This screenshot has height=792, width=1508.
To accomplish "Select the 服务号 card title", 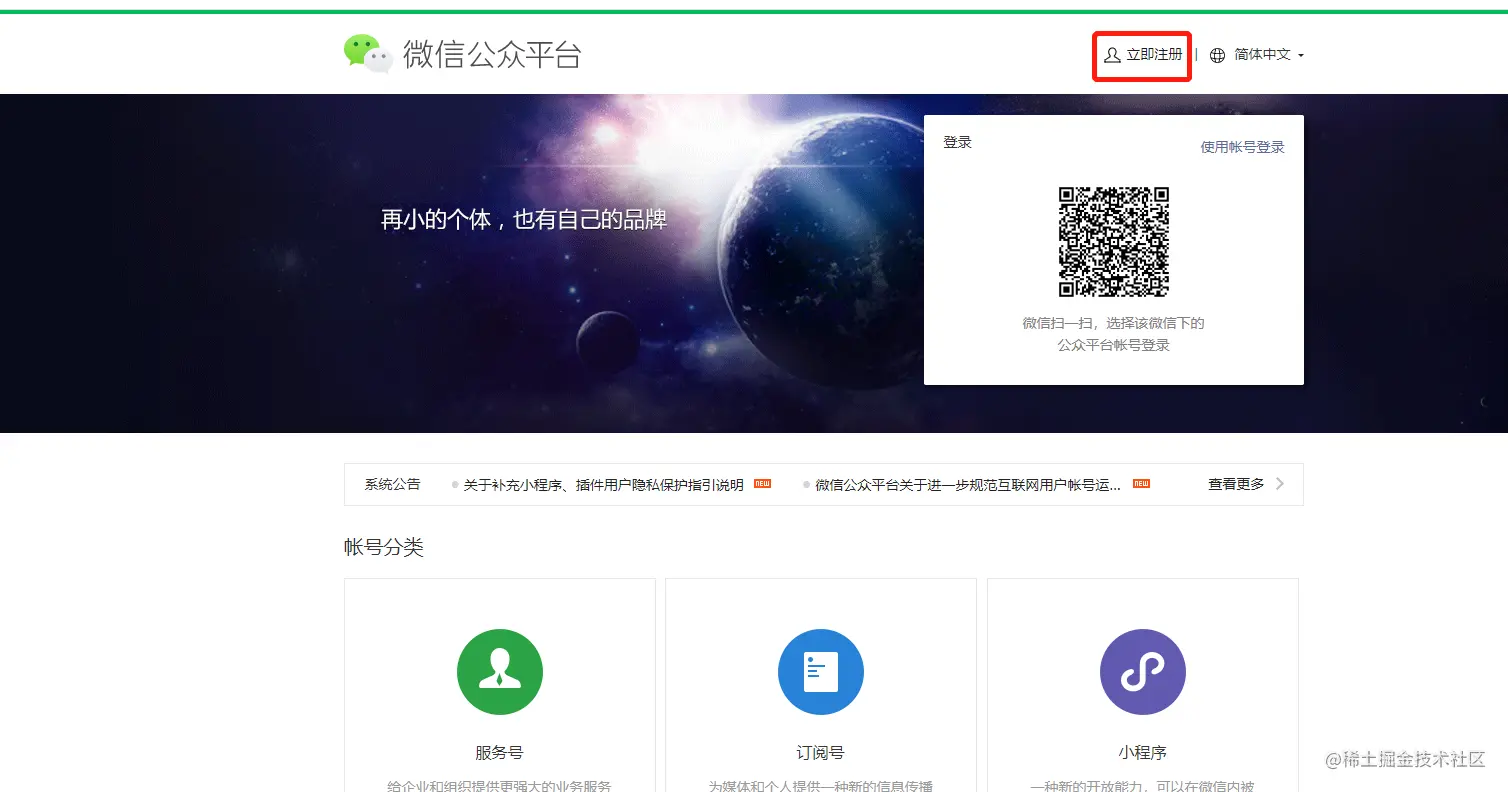I will pos(499,753).
